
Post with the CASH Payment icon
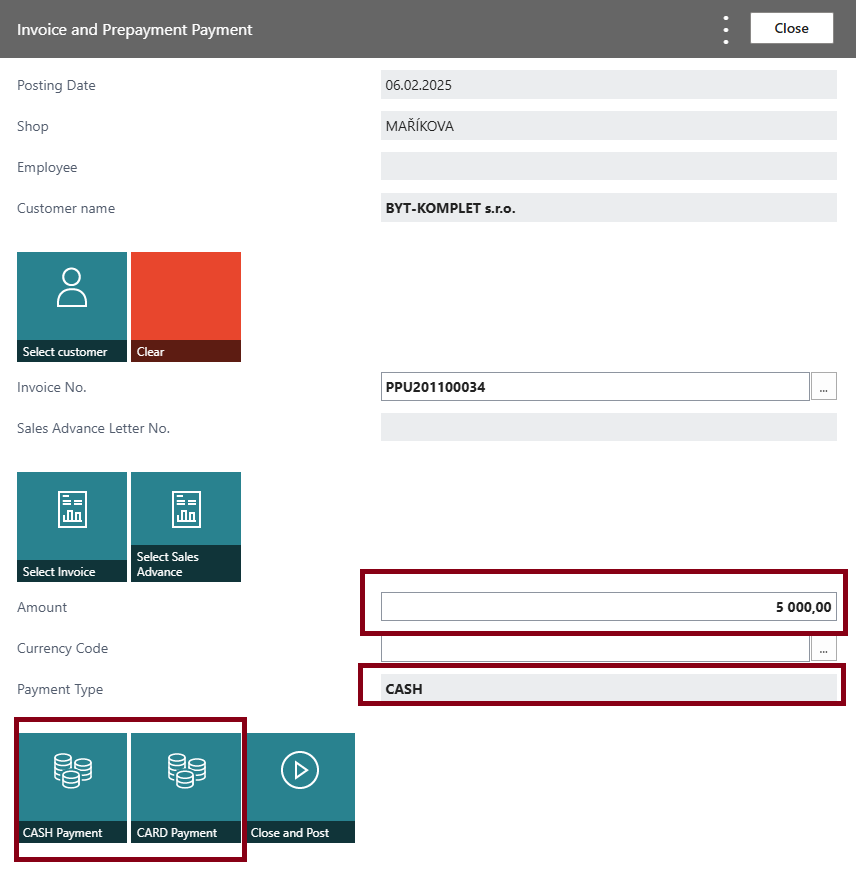(x=71, y=785)
